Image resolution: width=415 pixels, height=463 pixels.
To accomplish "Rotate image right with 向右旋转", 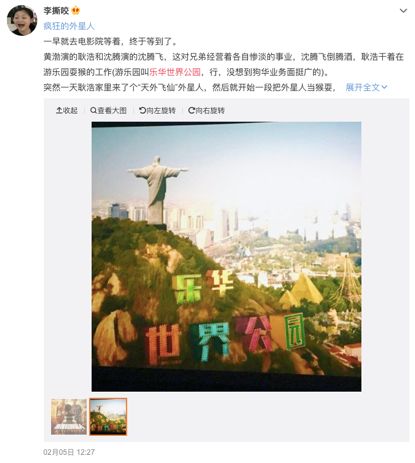I will point(206,110).
